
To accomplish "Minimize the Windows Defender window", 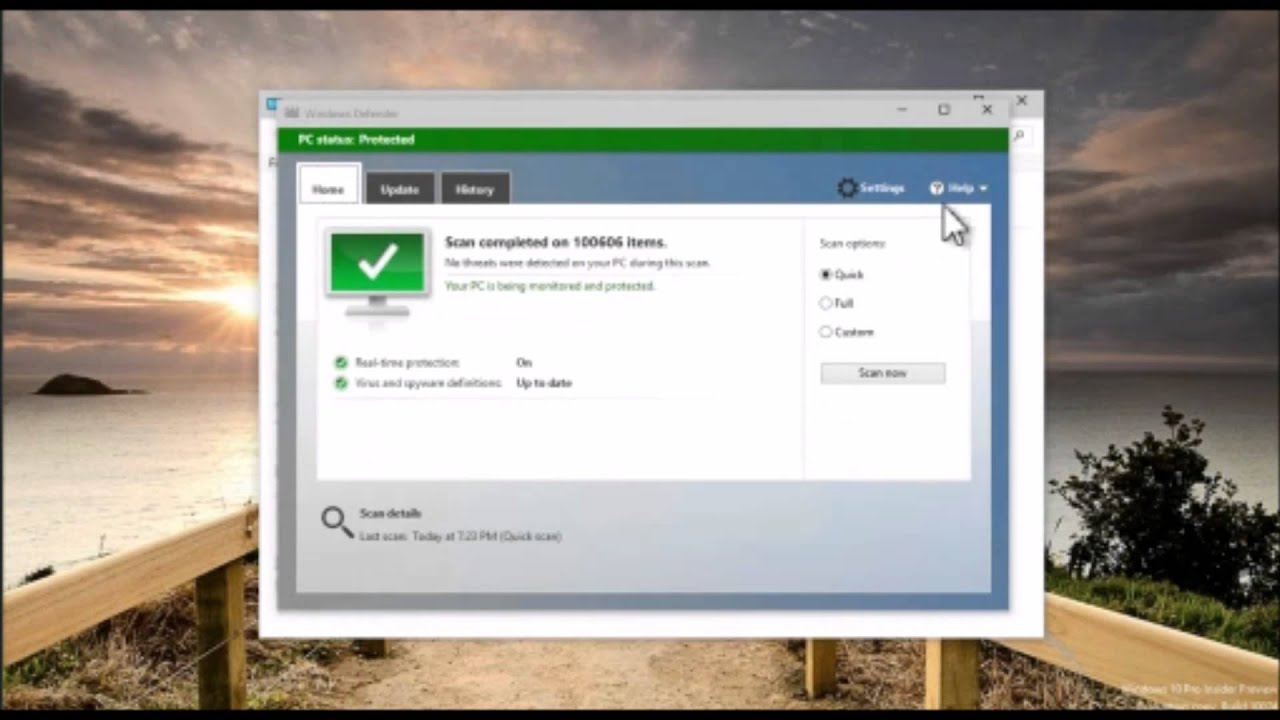I will coord(902,110).
